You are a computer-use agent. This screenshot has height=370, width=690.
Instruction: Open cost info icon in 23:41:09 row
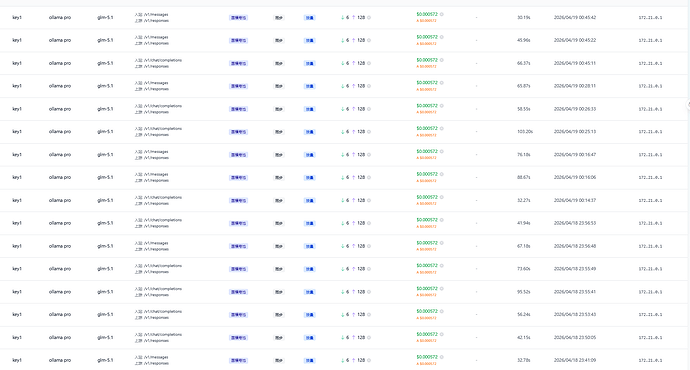(x=441, y=357)
